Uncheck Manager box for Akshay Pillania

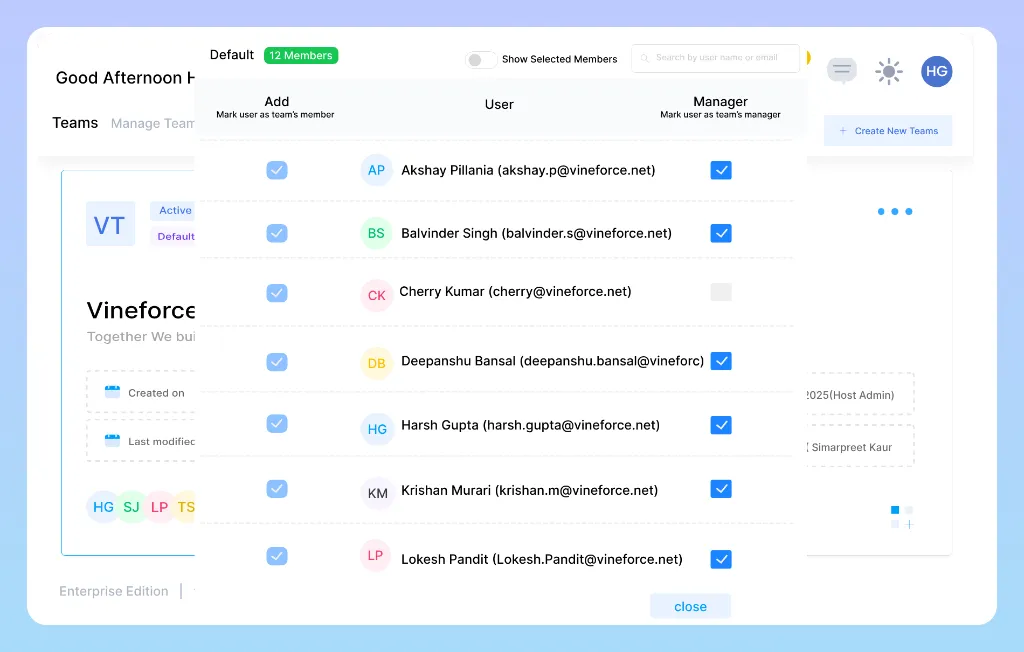[x=721, y=171]
